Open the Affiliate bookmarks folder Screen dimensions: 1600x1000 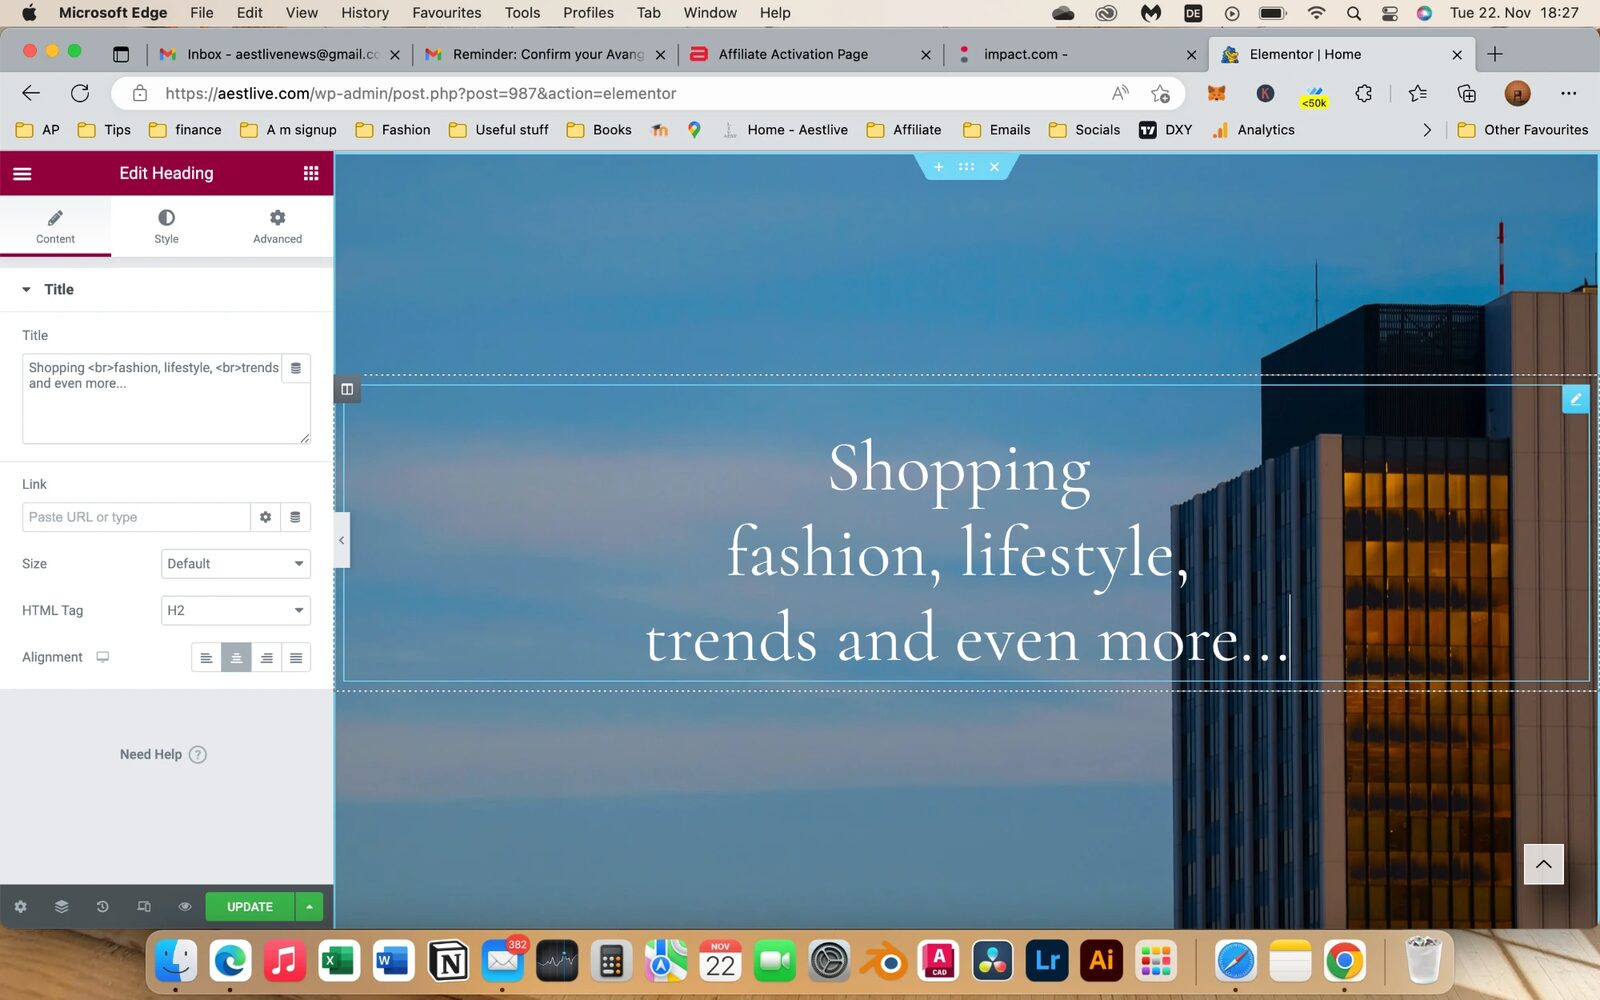coord(904,130)
